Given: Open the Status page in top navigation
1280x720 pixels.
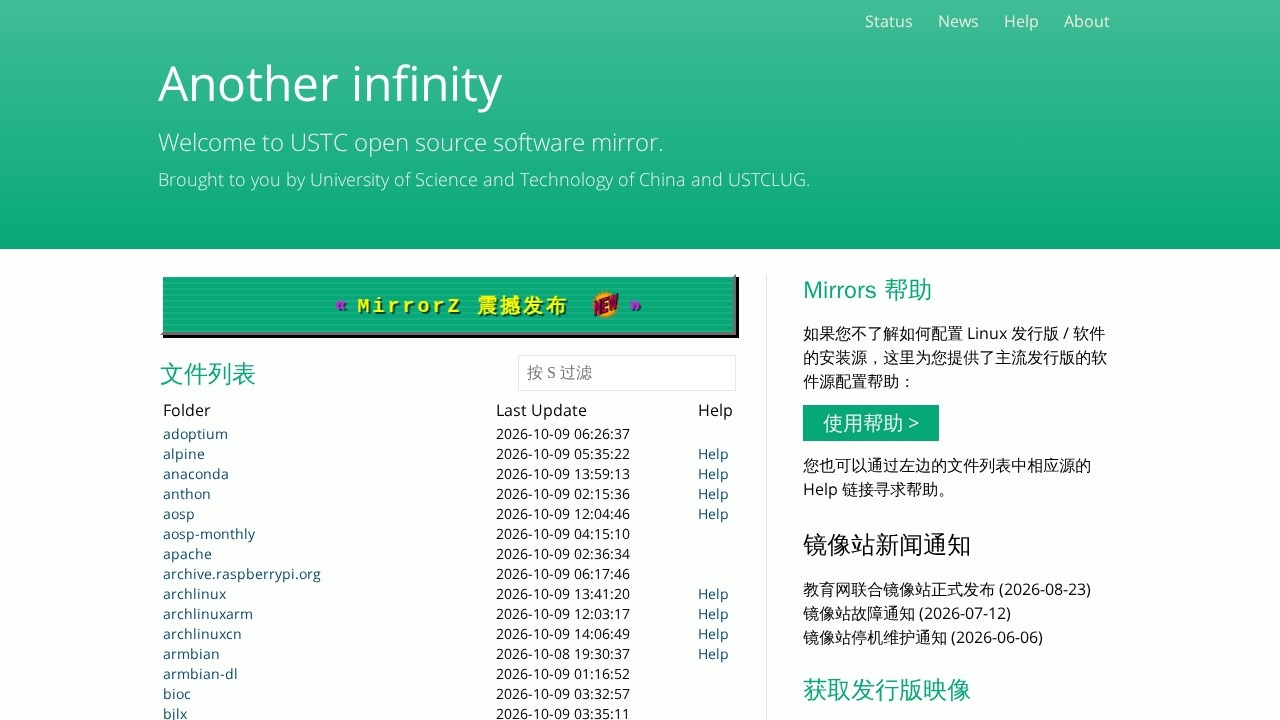Looking at the screenshot, I should (888, 21).
